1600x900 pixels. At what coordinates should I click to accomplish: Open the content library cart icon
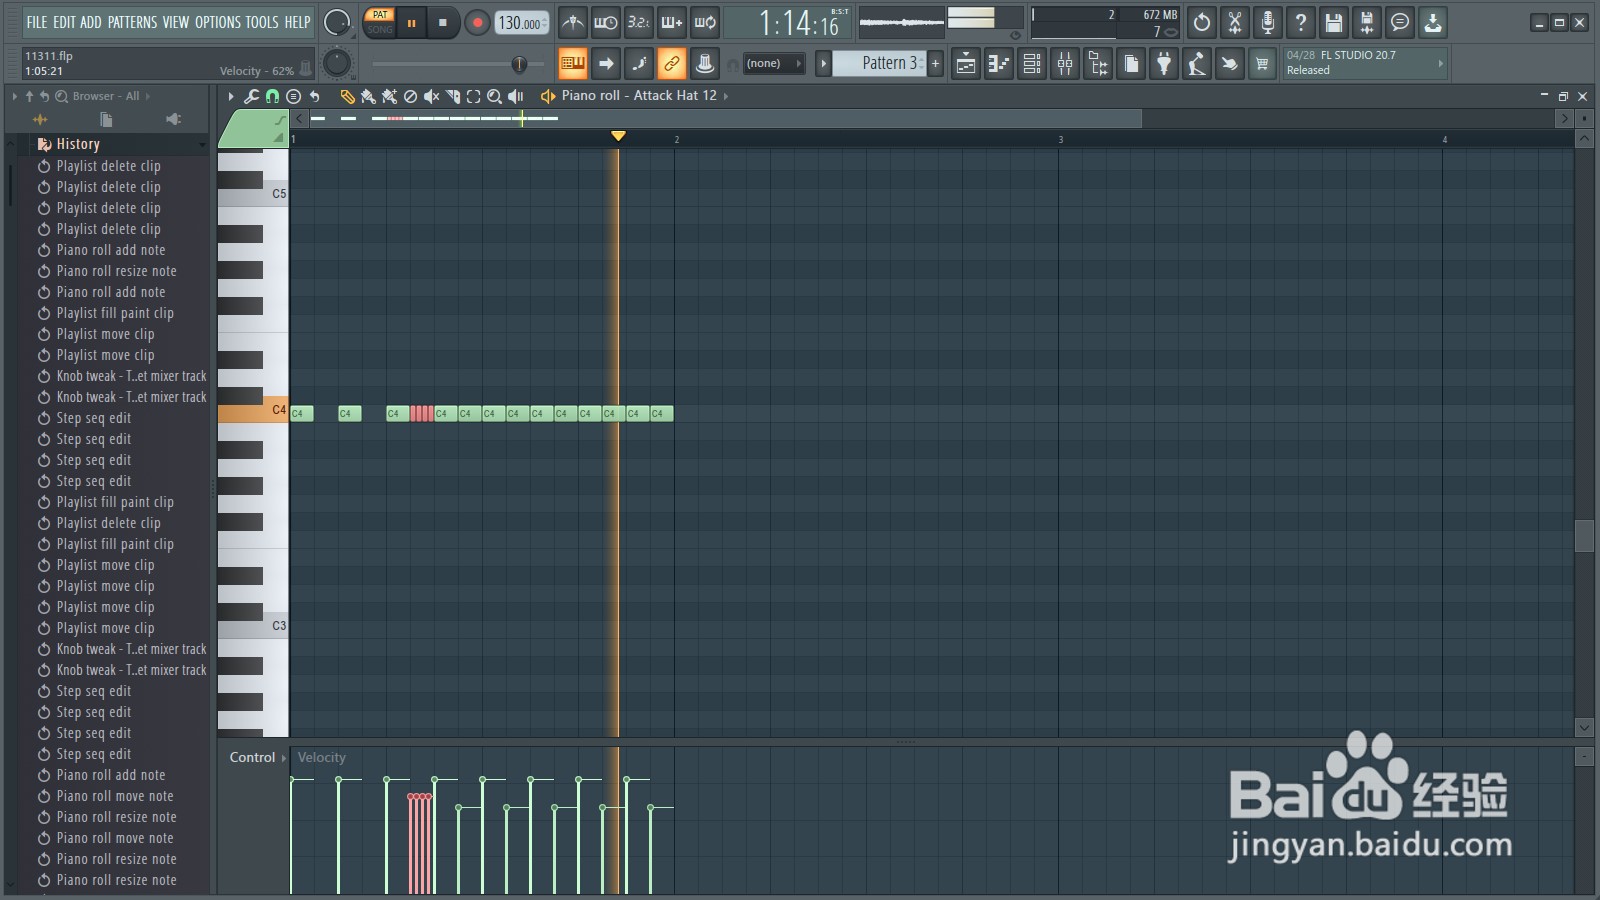coord(1262,64)
